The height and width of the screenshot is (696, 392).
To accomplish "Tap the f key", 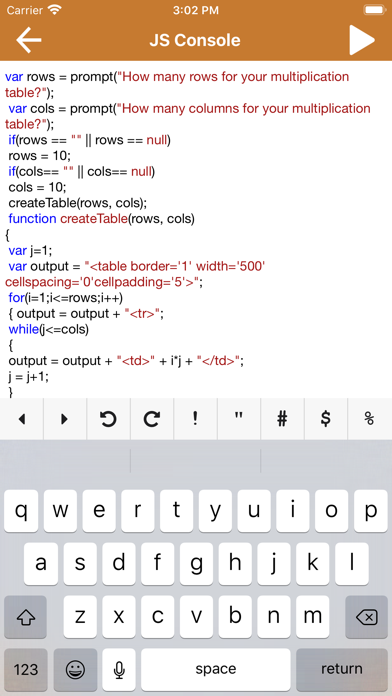I will pyautogui.click(x=157, y=563).
